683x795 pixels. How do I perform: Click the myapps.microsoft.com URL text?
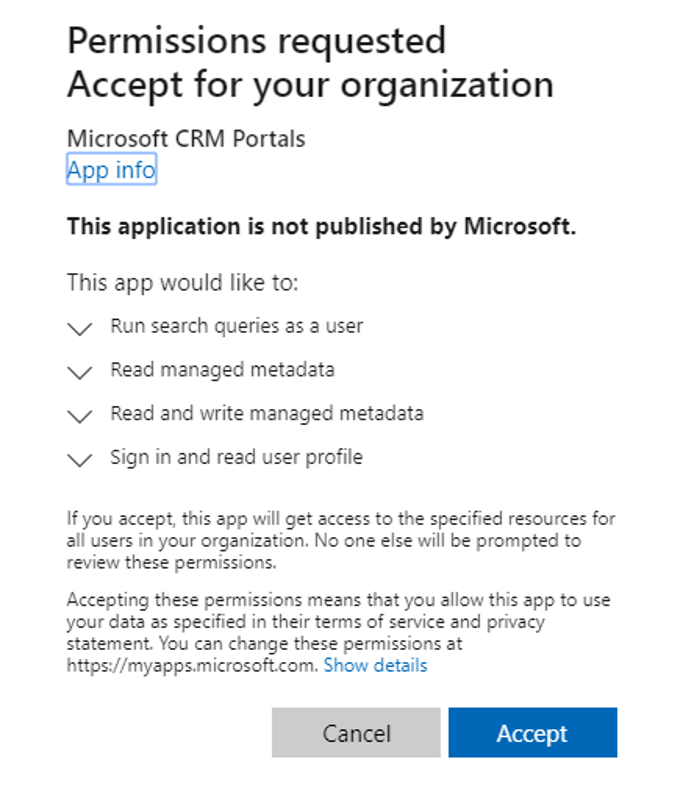coord(190,665)
